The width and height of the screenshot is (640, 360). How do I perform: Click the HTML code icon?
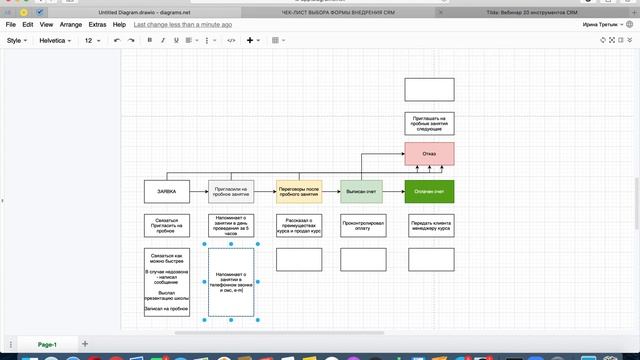231,40
